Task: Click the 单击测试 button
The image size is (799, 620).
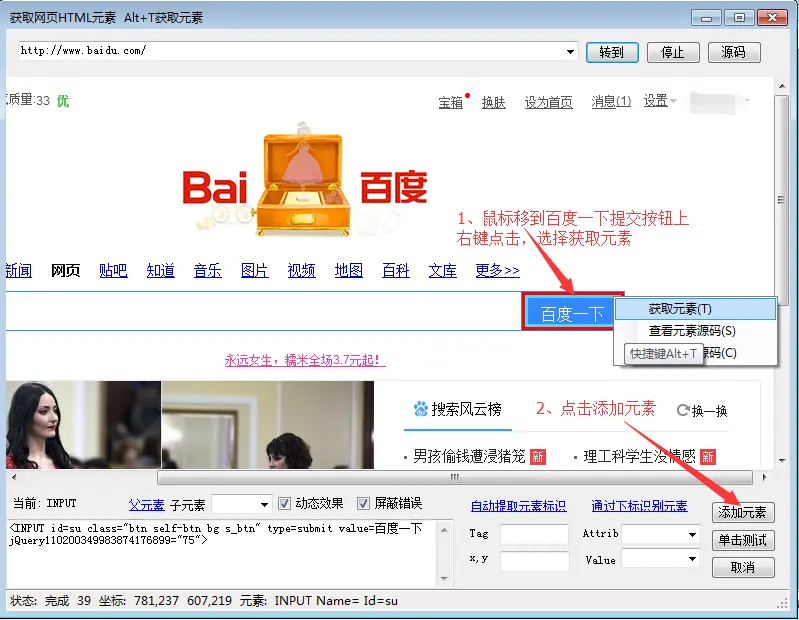Action: tap(743, 540)
